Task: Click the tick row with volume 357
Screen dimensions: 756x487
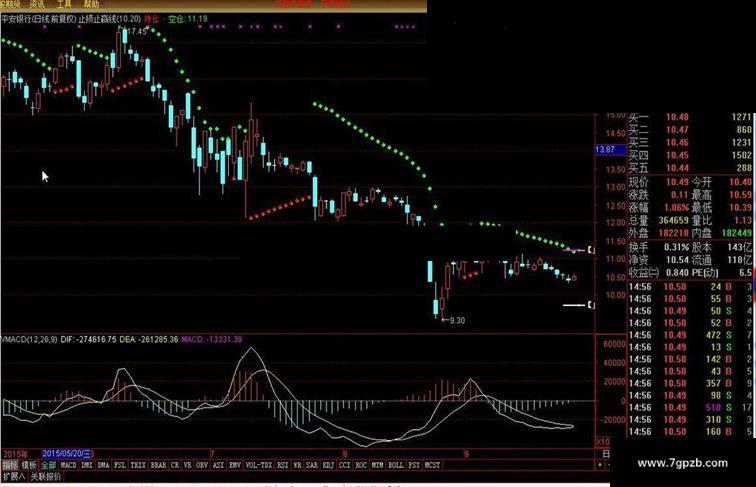Action: tap(691, 383)
